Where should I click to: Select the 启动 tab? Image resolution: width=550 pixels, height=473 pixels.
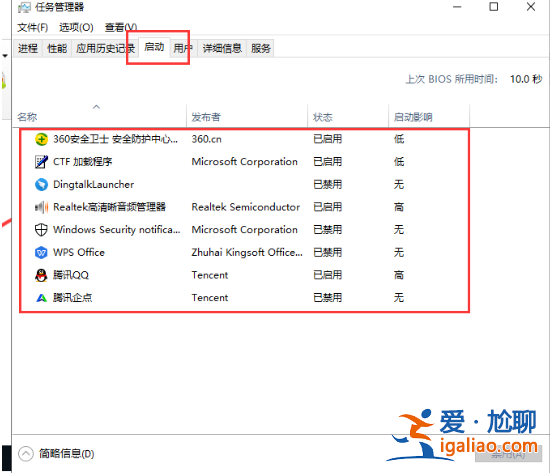coord(154,47)
